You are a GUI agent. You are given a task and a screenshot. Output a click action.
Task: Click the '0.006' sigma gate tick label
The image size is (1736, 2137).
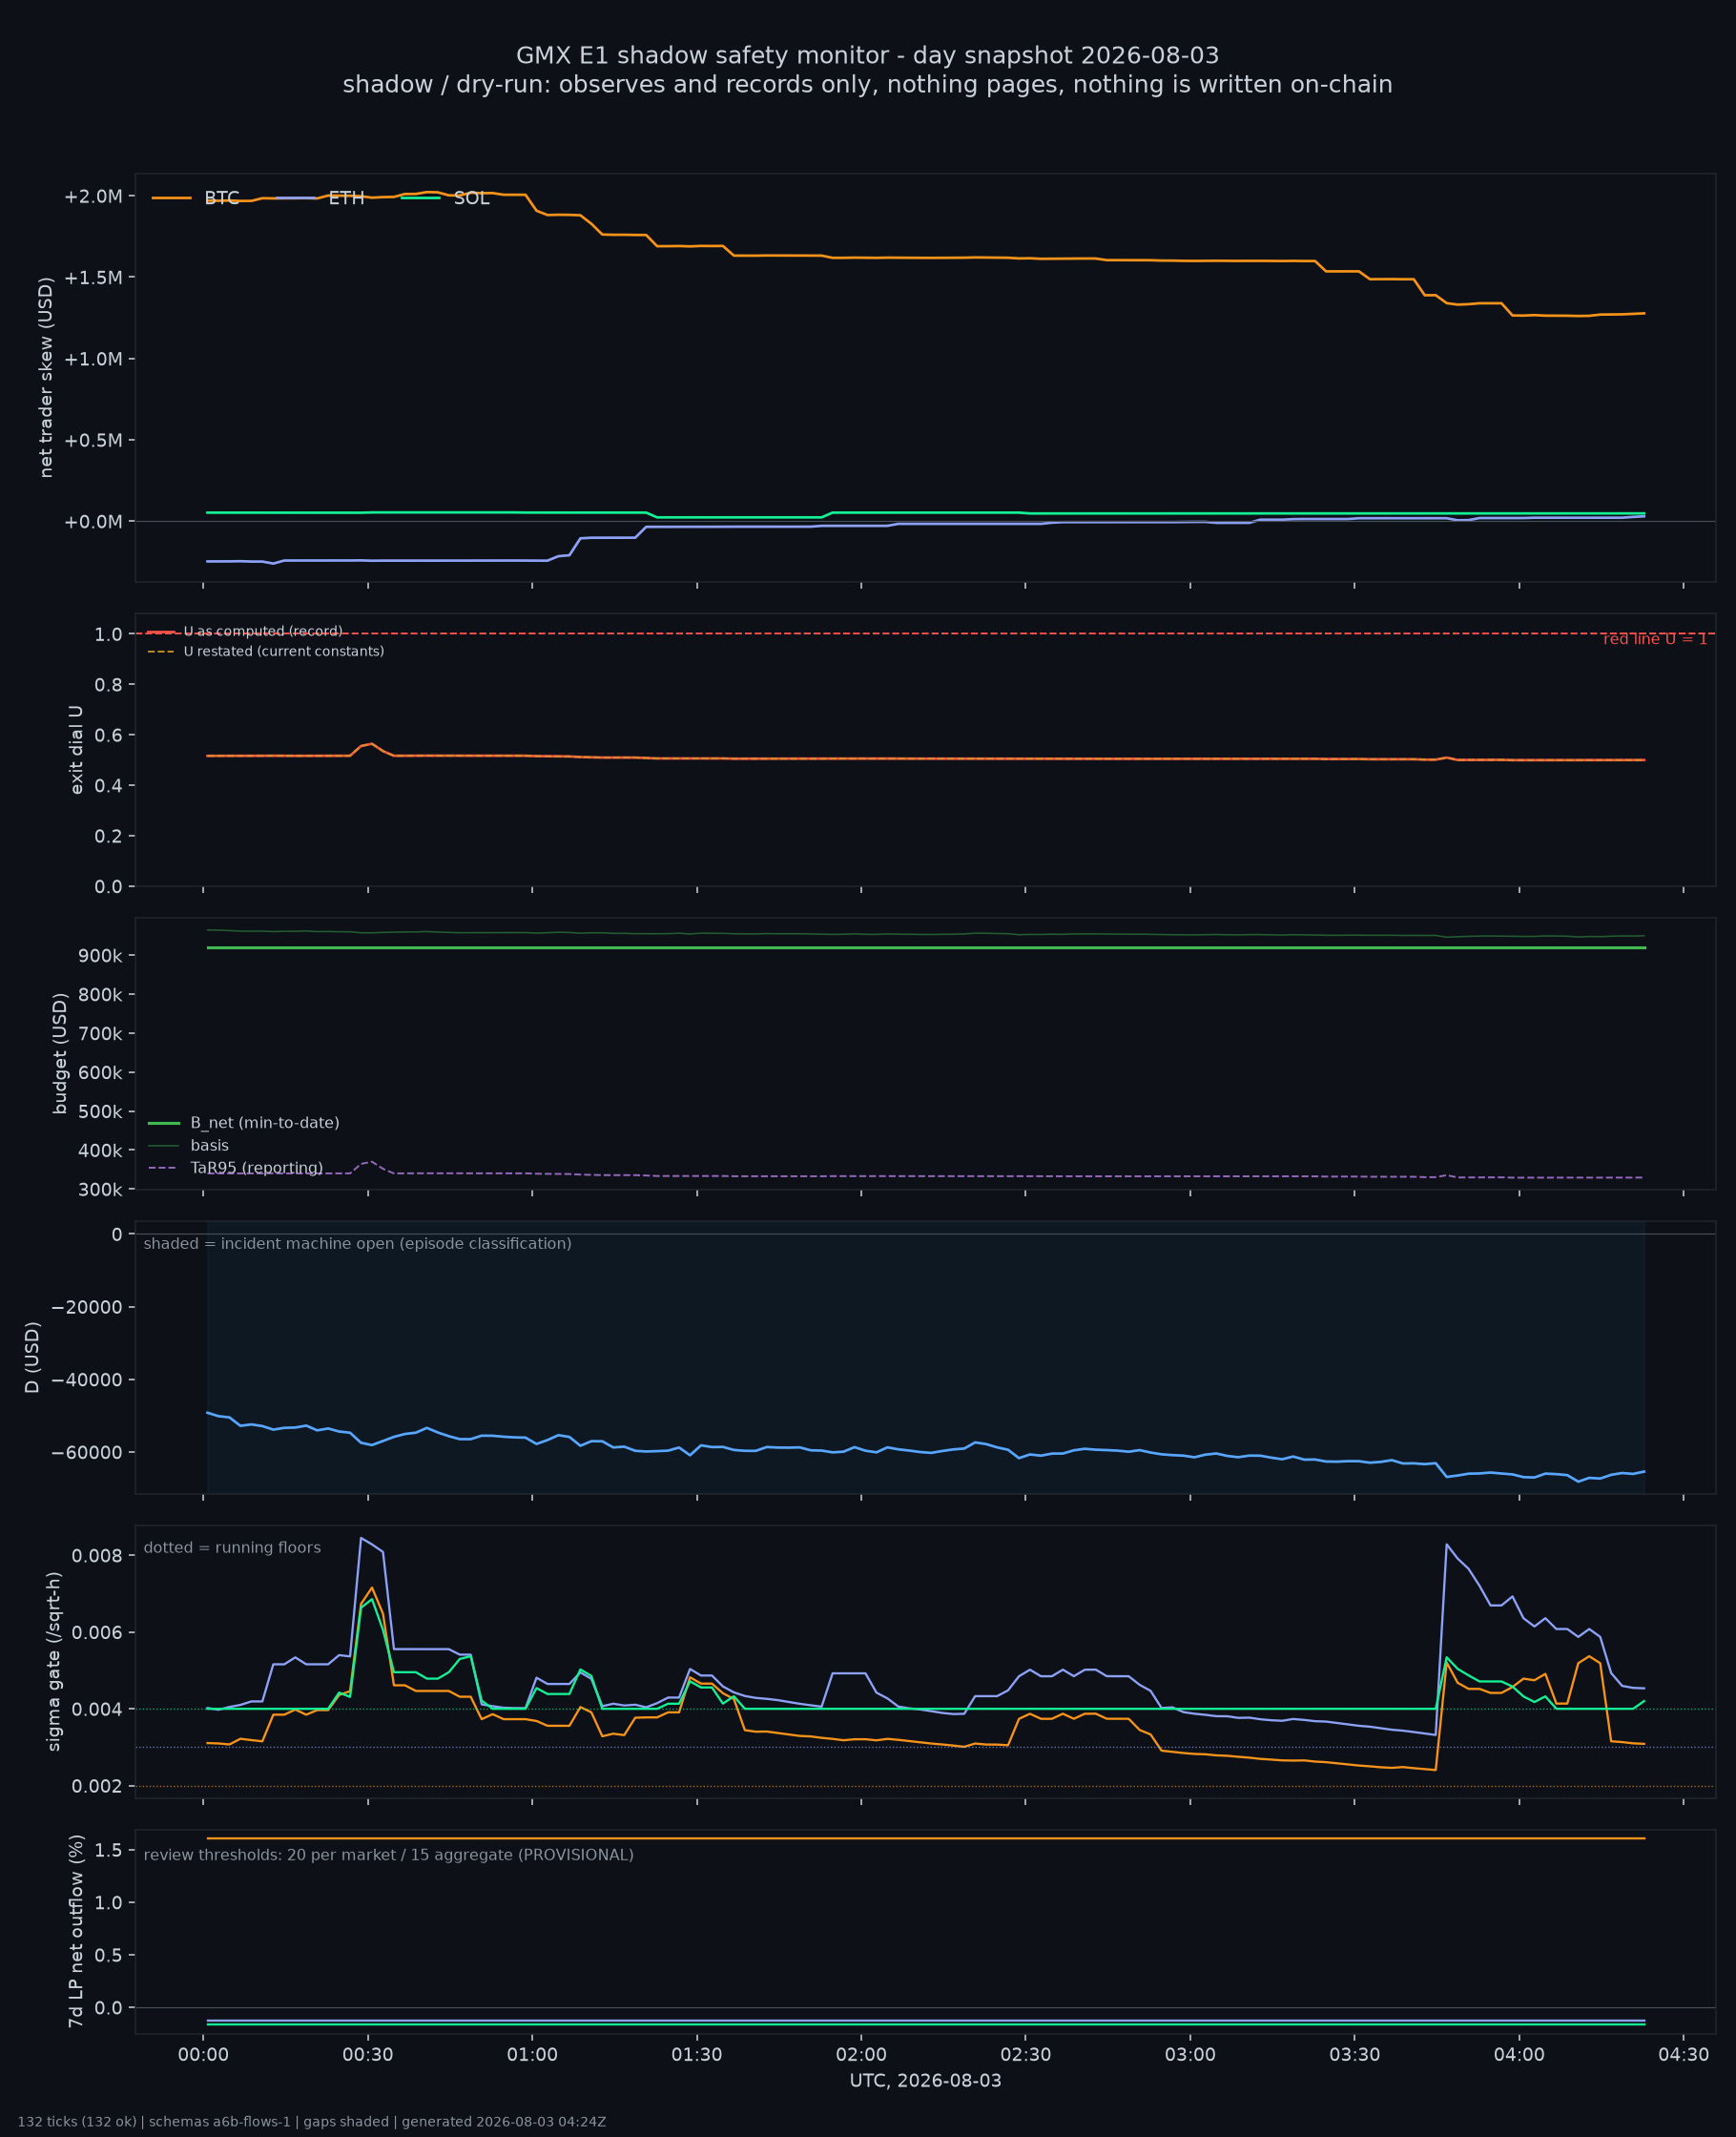pos(97,1633)
